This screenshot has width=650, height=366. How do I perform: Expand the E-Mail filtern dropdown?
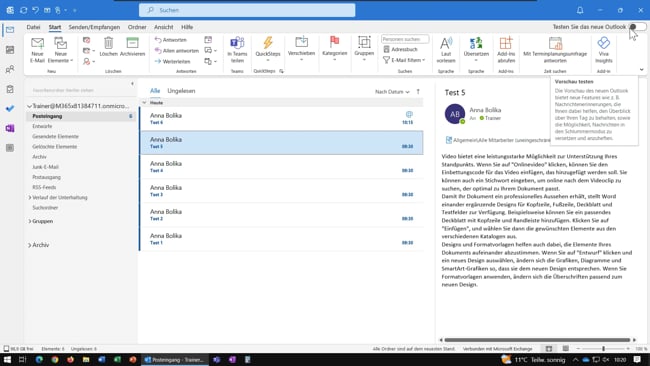(404, 60)
